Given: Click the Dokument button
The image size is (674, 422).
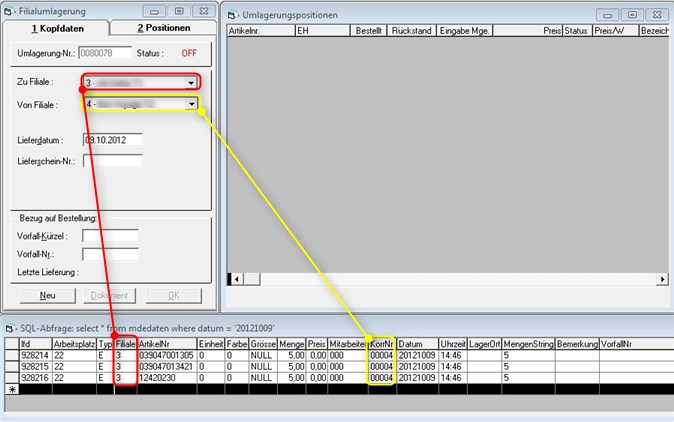Looking at the screenshot, I should click(x=109, y=295).
